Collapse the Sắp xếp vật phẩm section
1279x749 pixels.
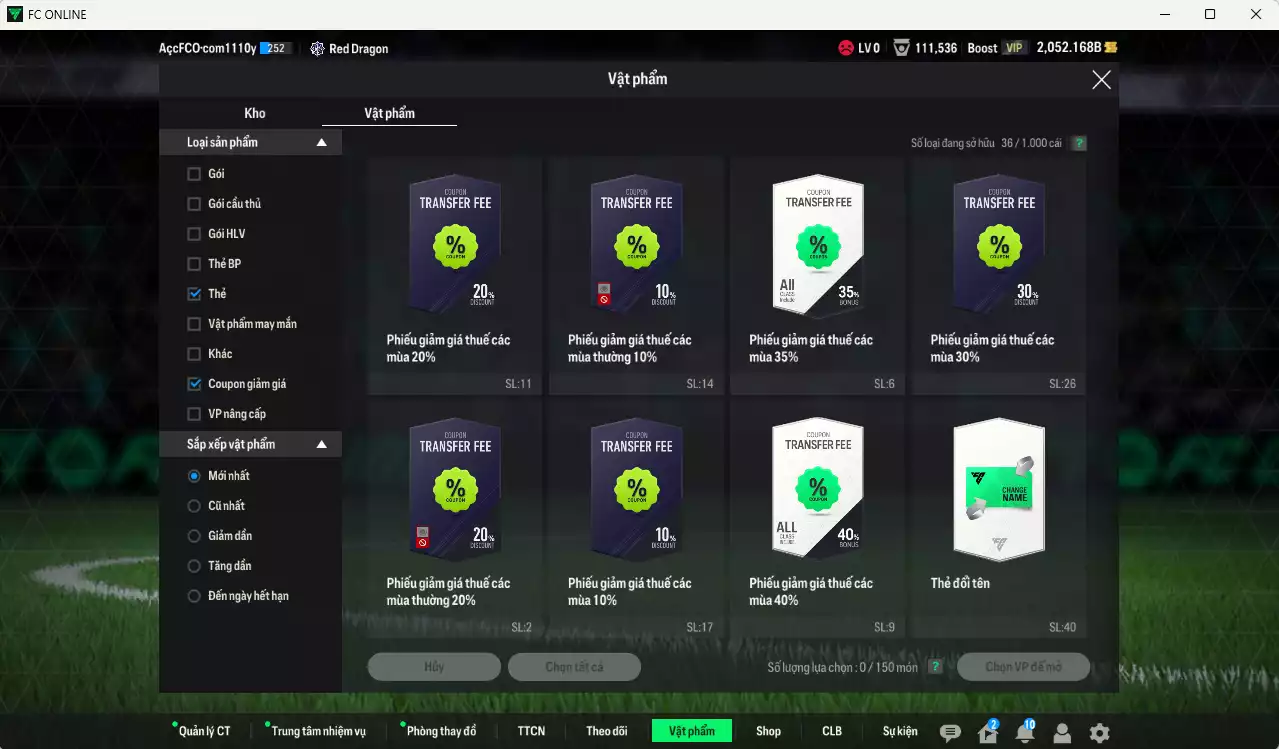[322, 444]
